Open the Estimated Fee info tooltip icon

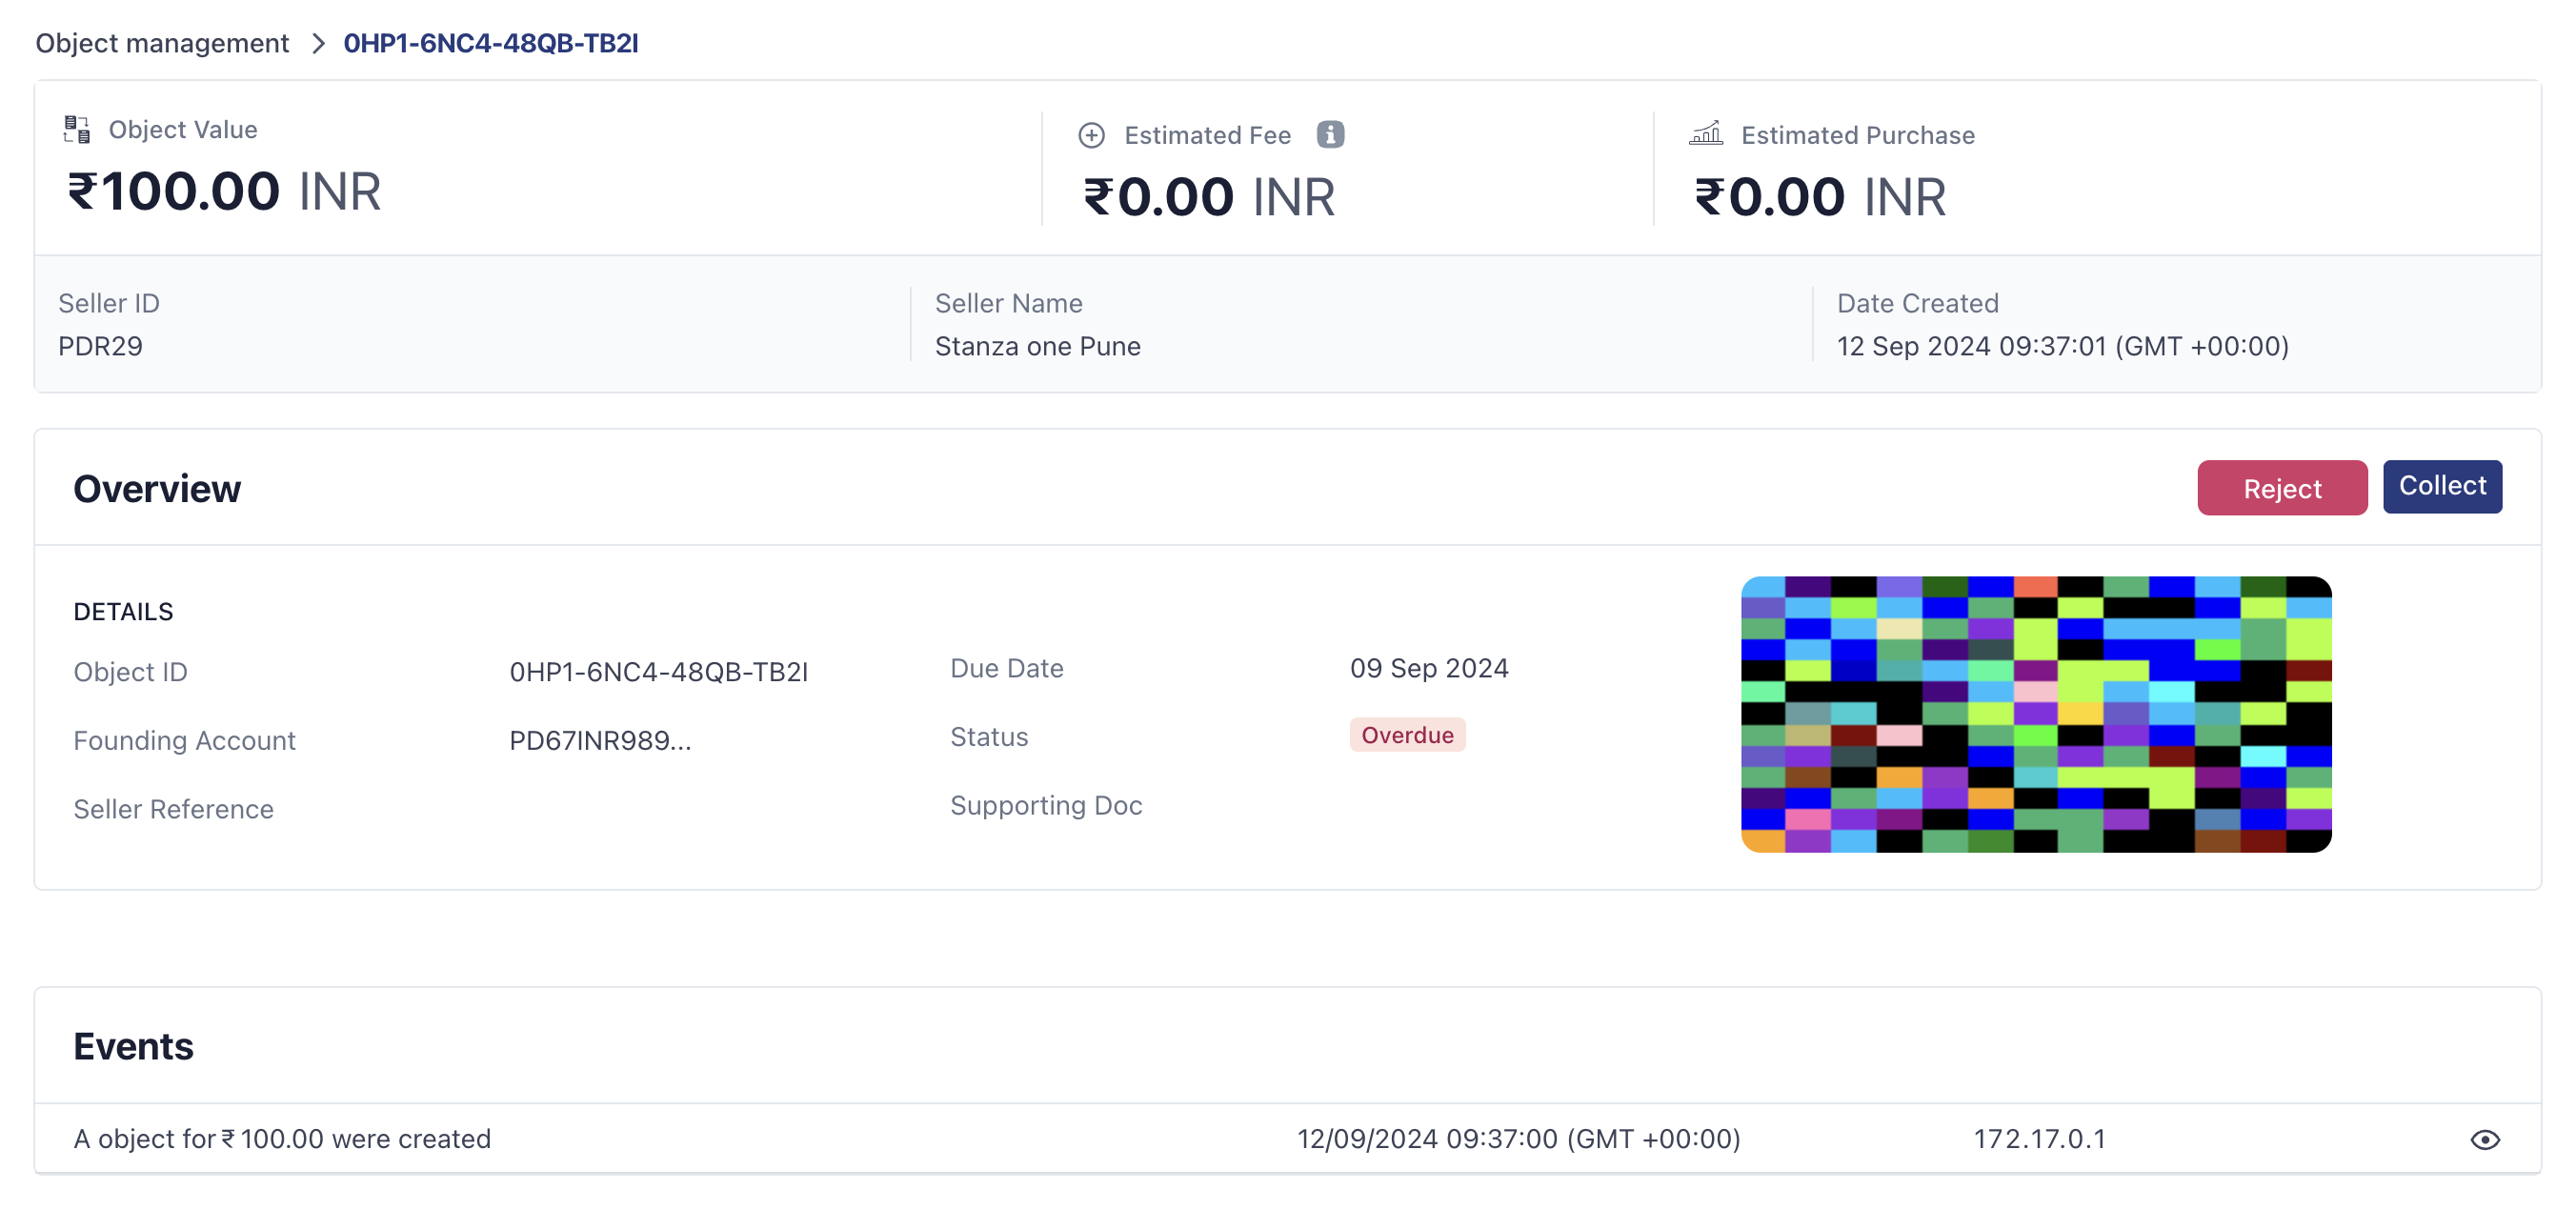click(x=1329, y=134)
